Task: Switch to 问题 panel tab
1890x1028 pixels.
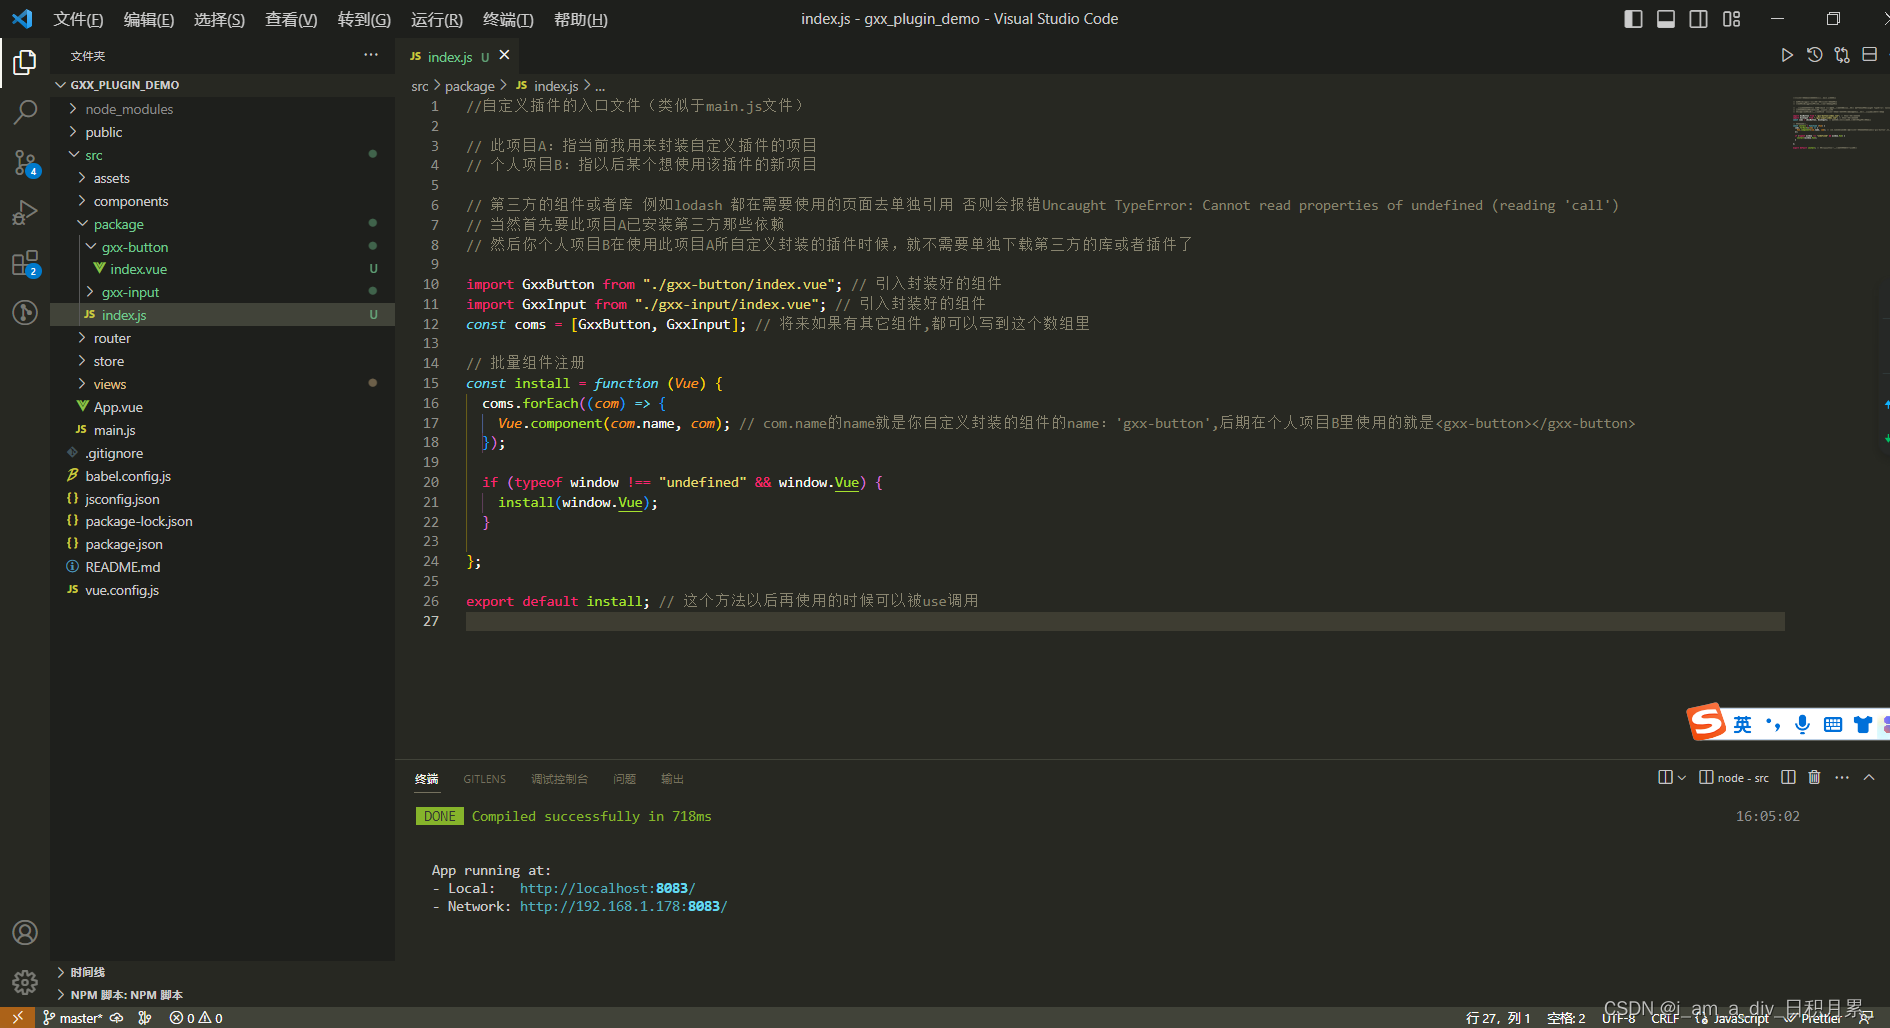Action: [624, 779]
